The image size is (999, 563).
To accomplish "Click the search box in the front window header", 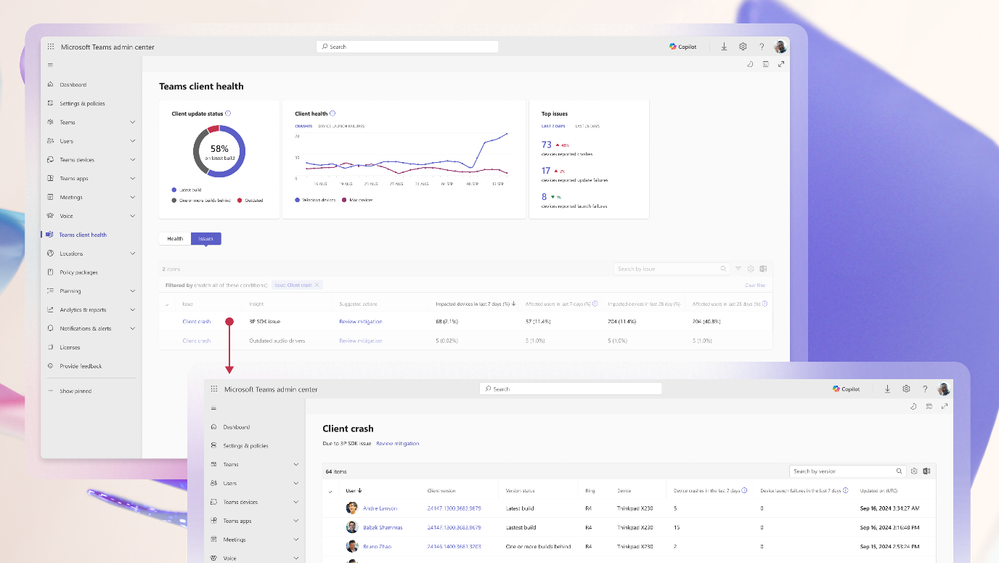I will pos(570,388).
